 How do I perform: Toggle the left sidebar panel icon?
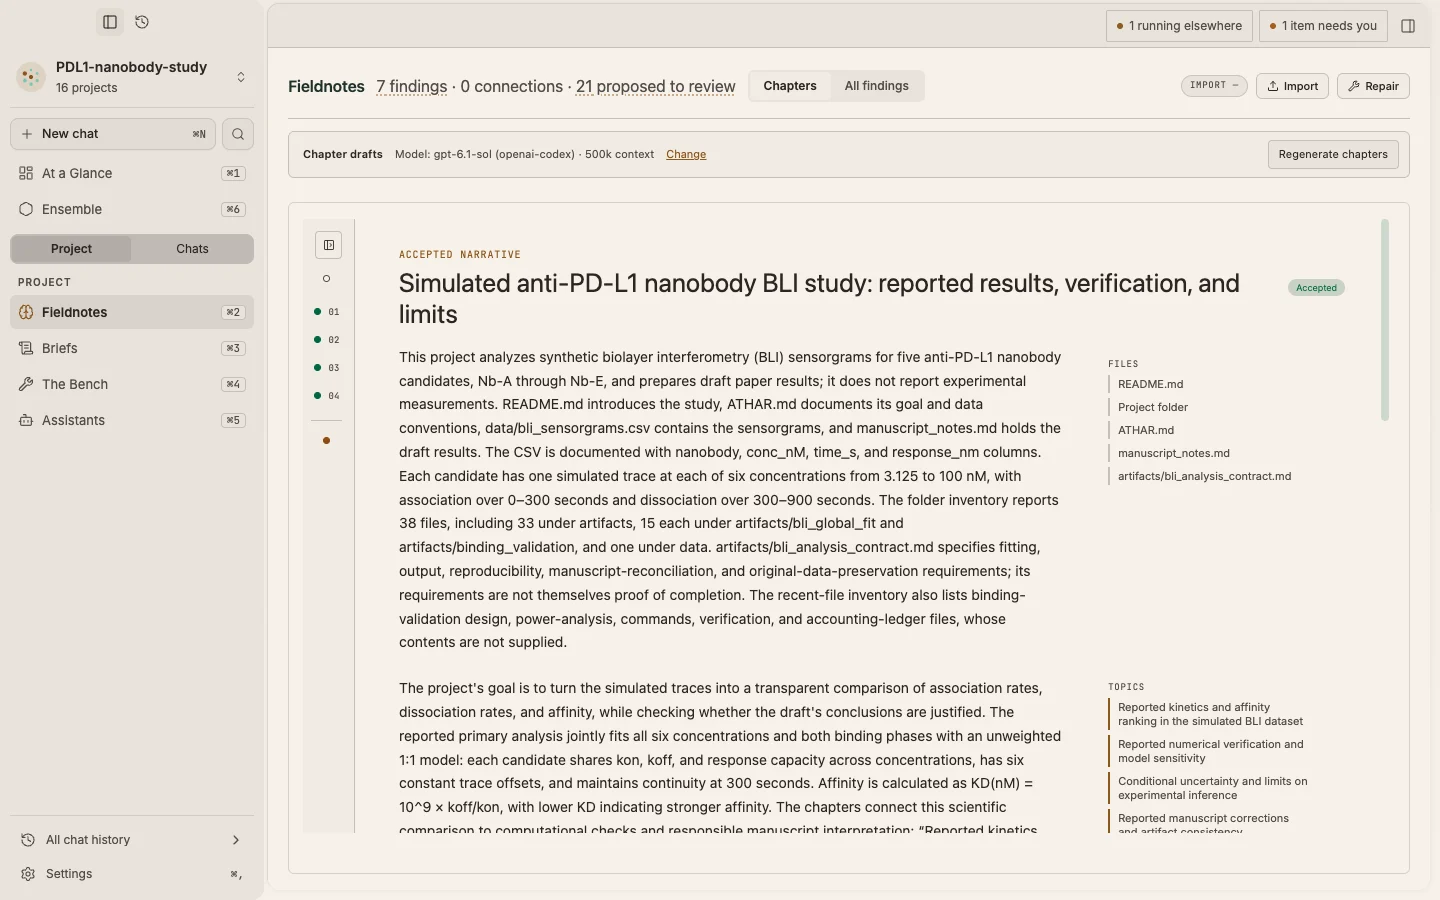coord(110,22)
